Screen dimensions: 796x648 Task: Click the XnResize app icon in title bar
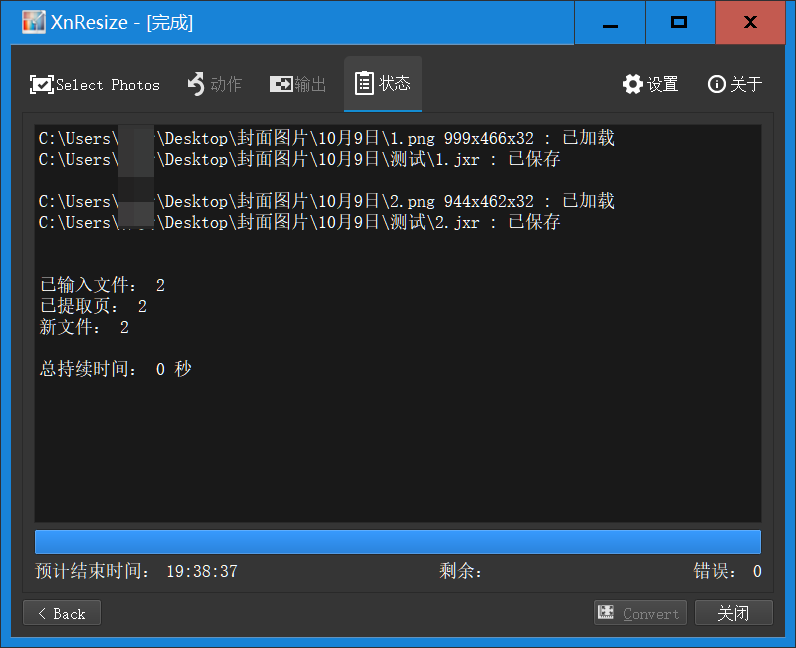click(x=34, y=22)
